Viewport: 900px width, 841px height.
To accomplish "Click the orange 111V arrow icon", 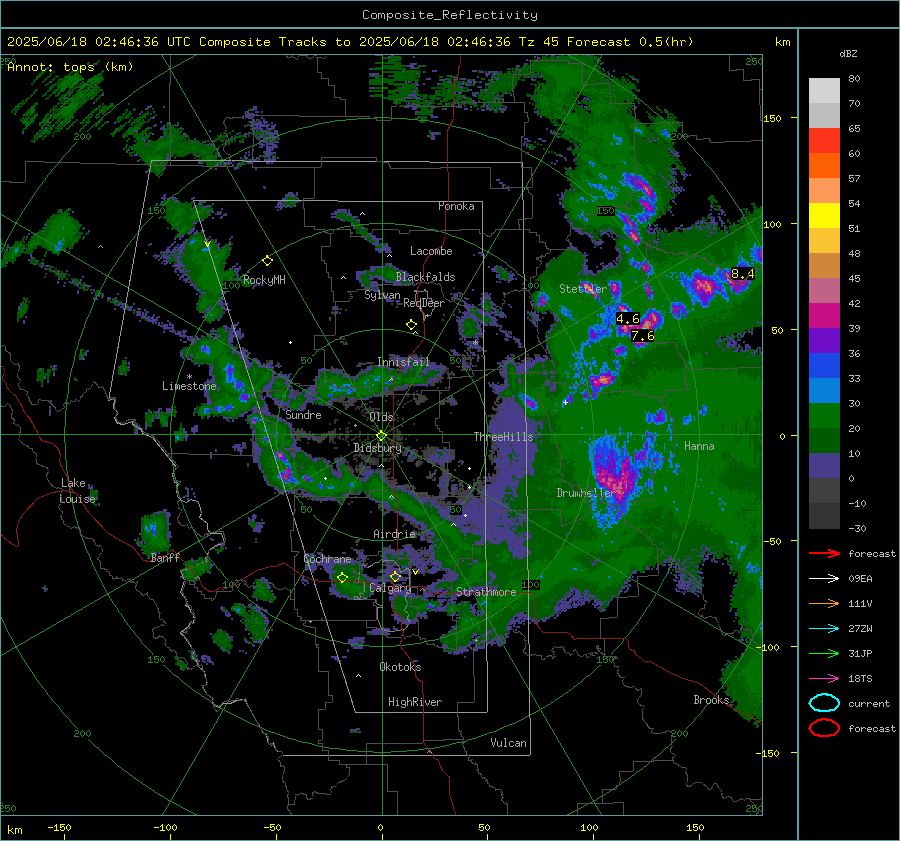I will click(824, 603).
